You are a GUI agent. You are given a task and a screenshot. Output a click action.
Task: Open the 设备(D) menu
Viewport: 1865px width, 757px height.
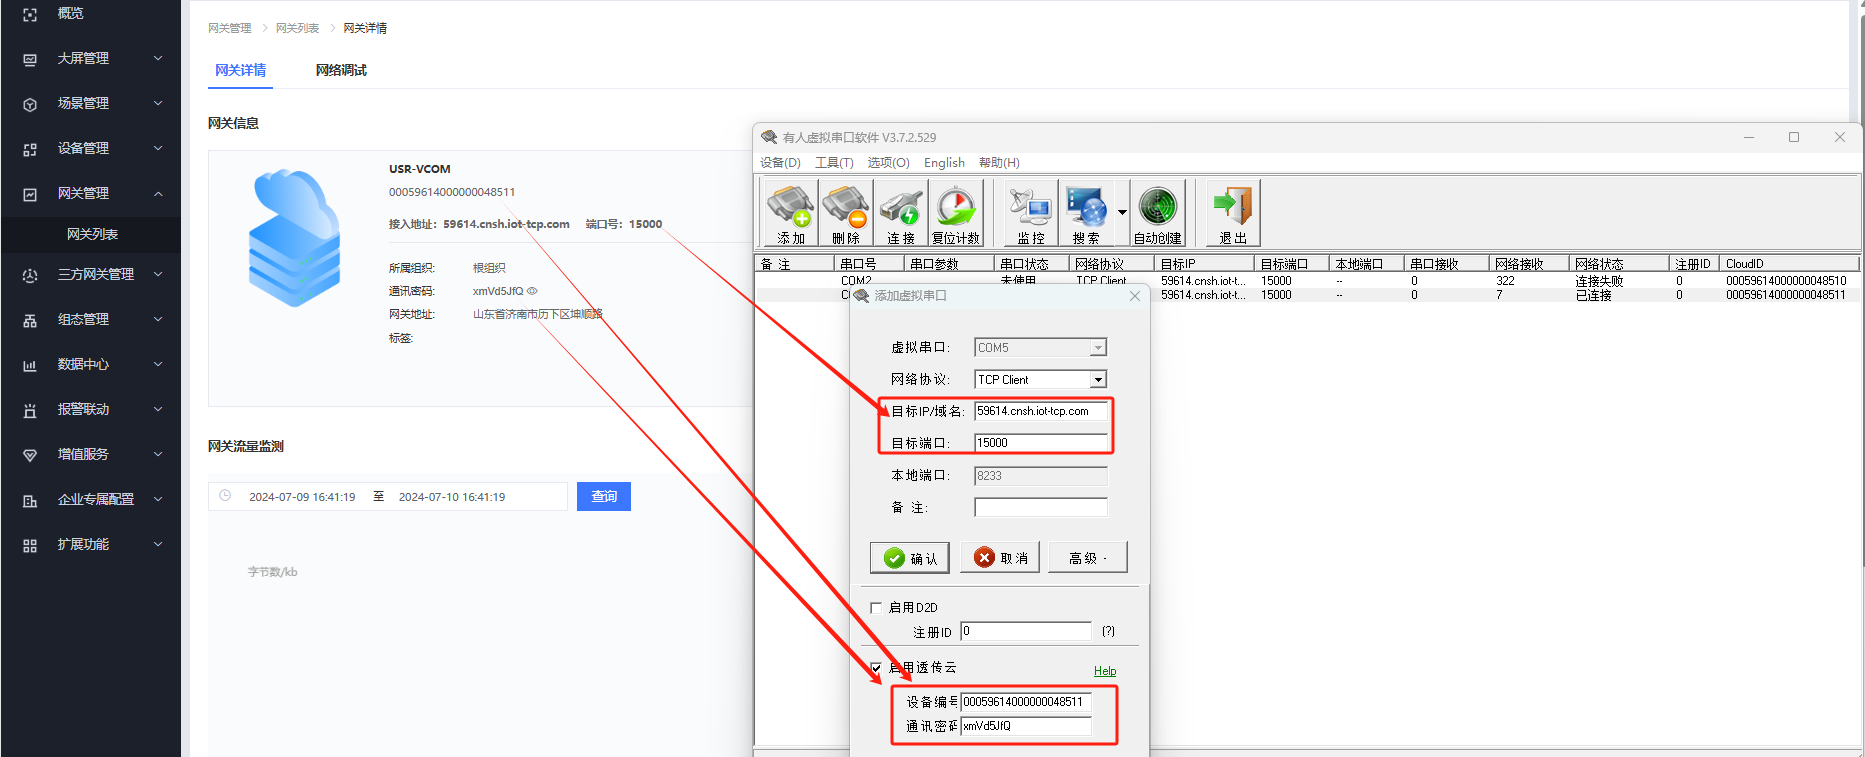(780, 162)
